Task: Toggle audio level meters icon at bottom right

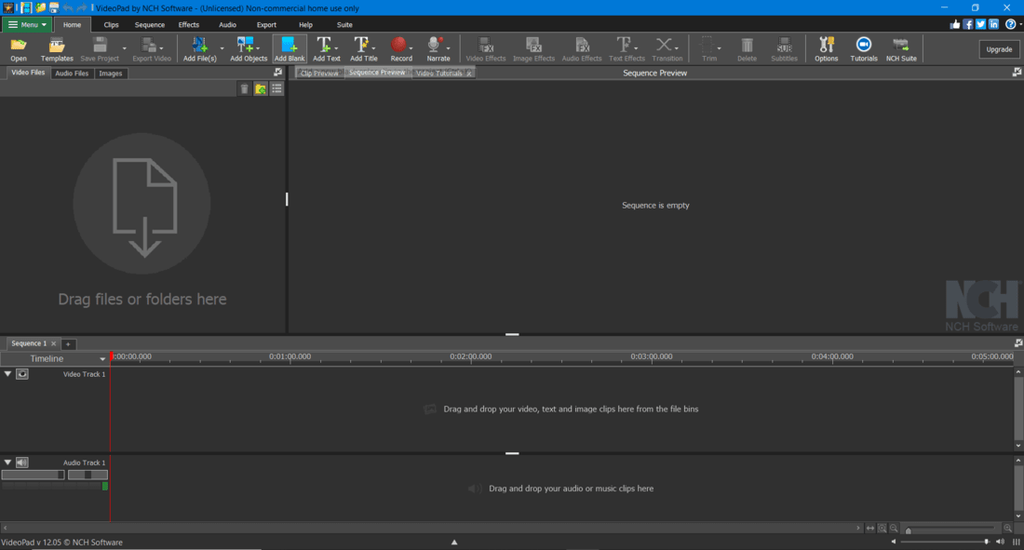Action: pyautogui.click(x=1016, y=542)
